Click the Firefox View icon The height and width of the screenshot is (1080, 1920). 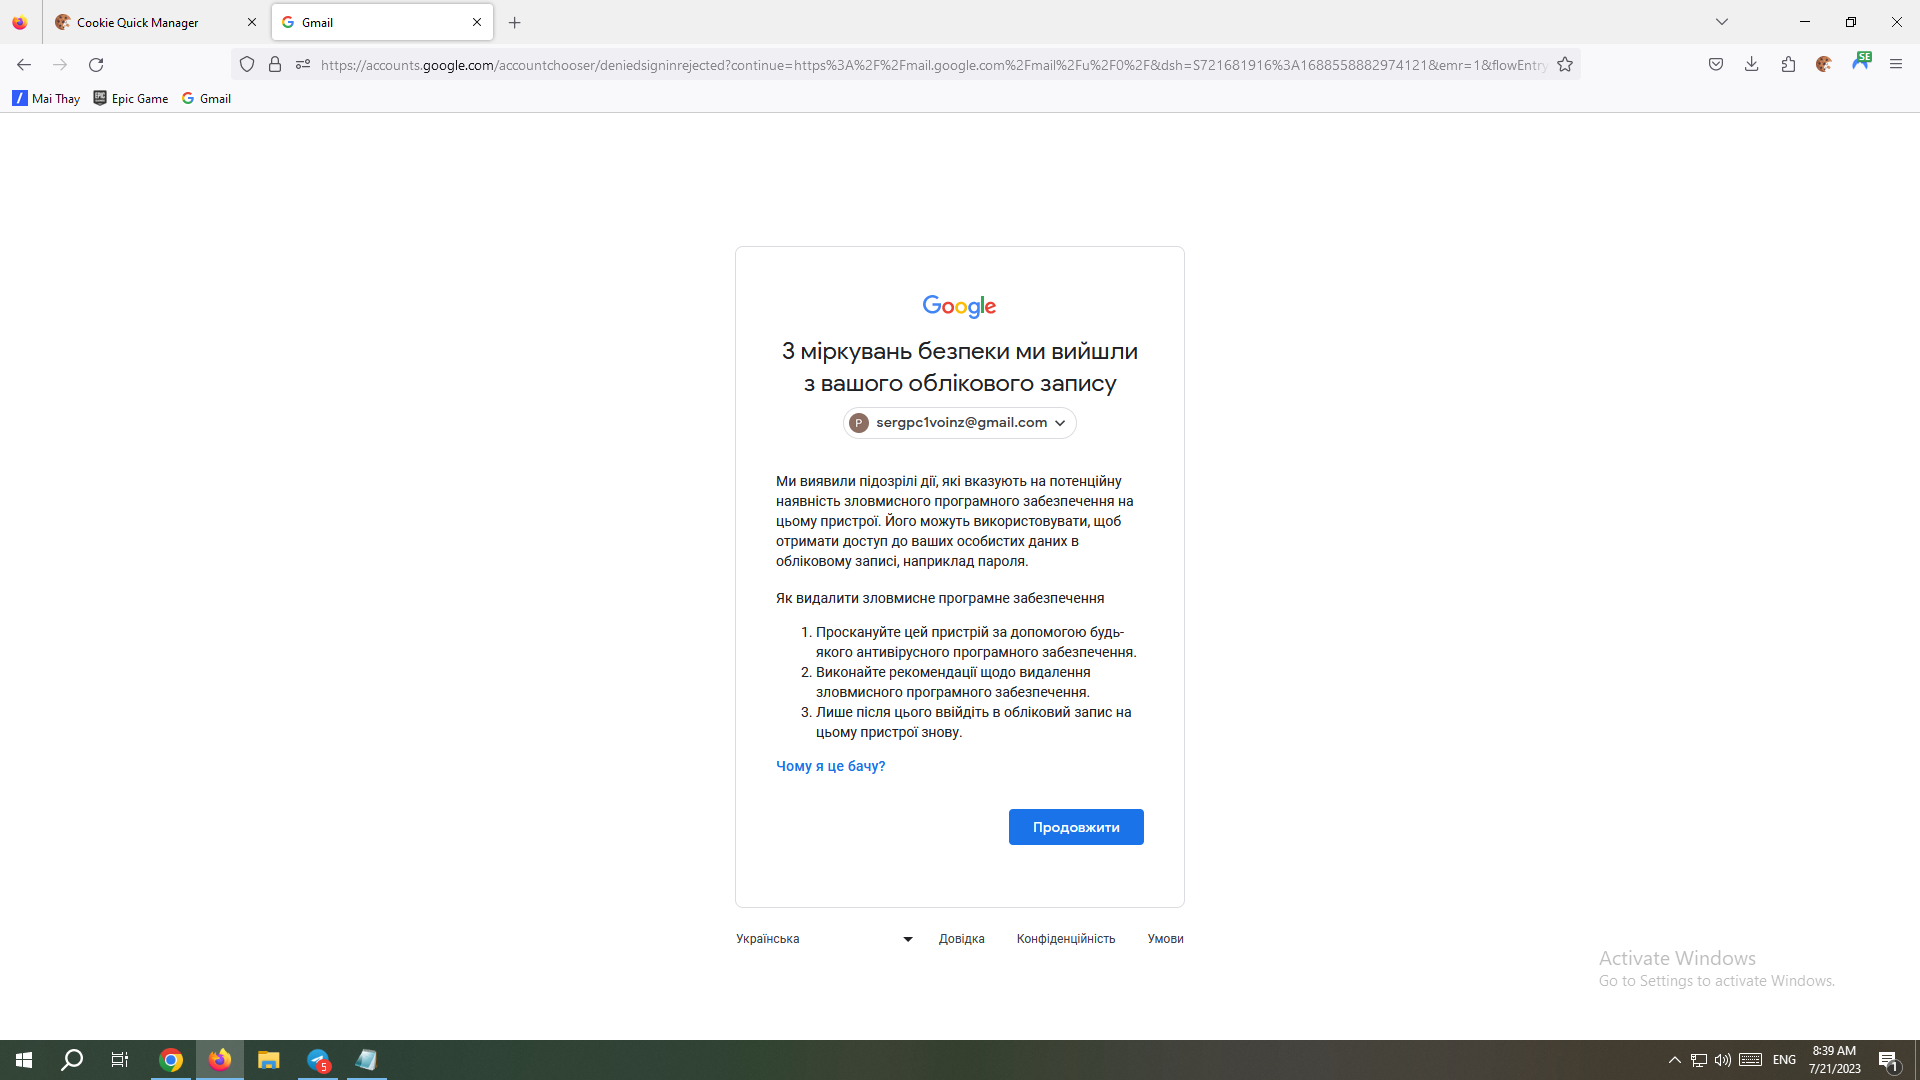[20, 22]
